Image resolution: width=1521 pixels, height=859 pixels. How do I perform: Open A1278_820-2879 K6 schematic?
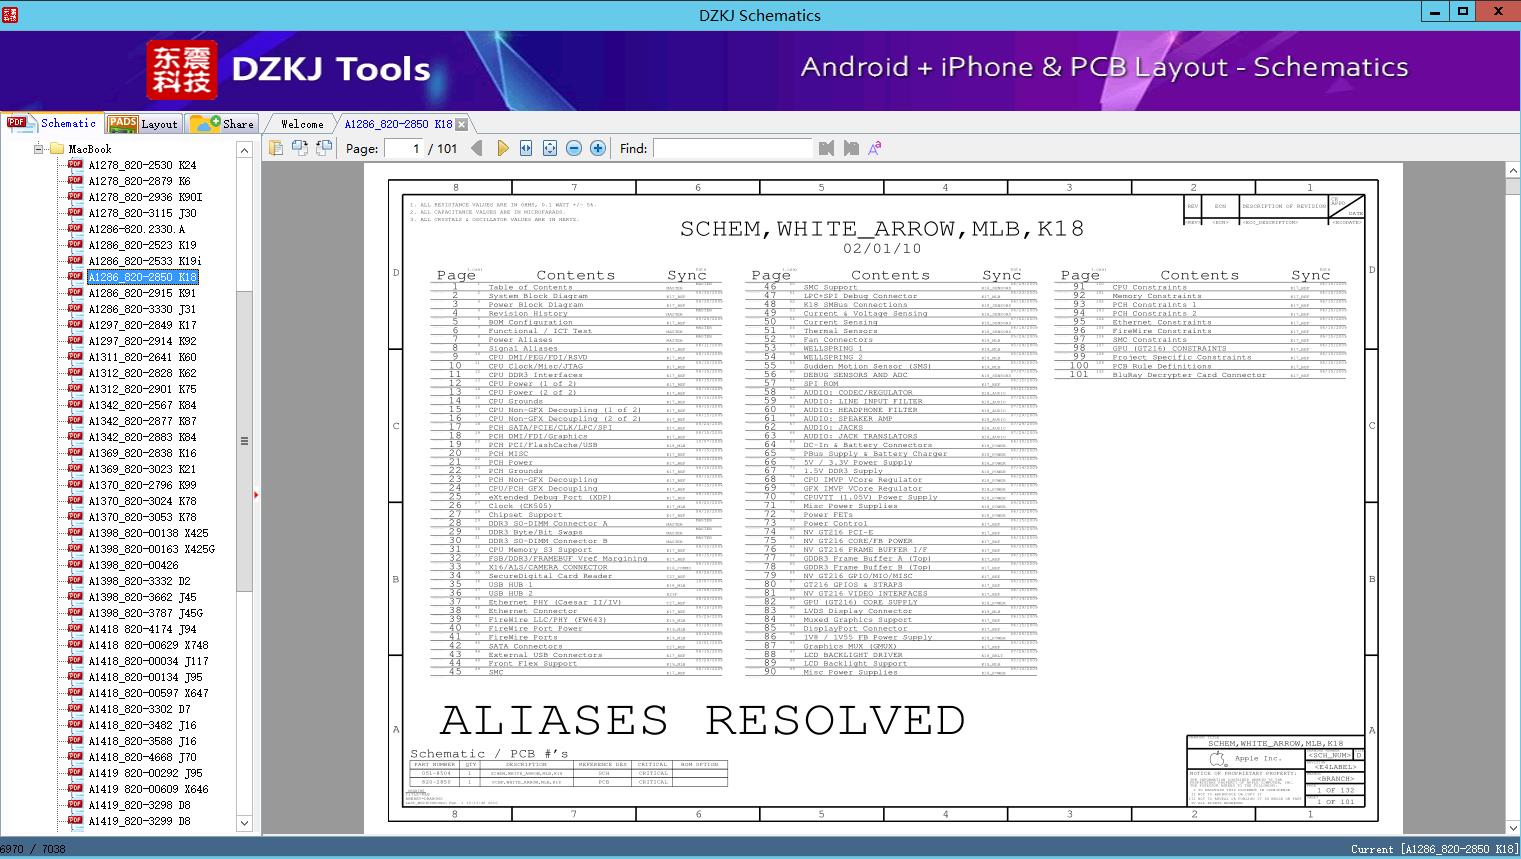coord(139,181)
